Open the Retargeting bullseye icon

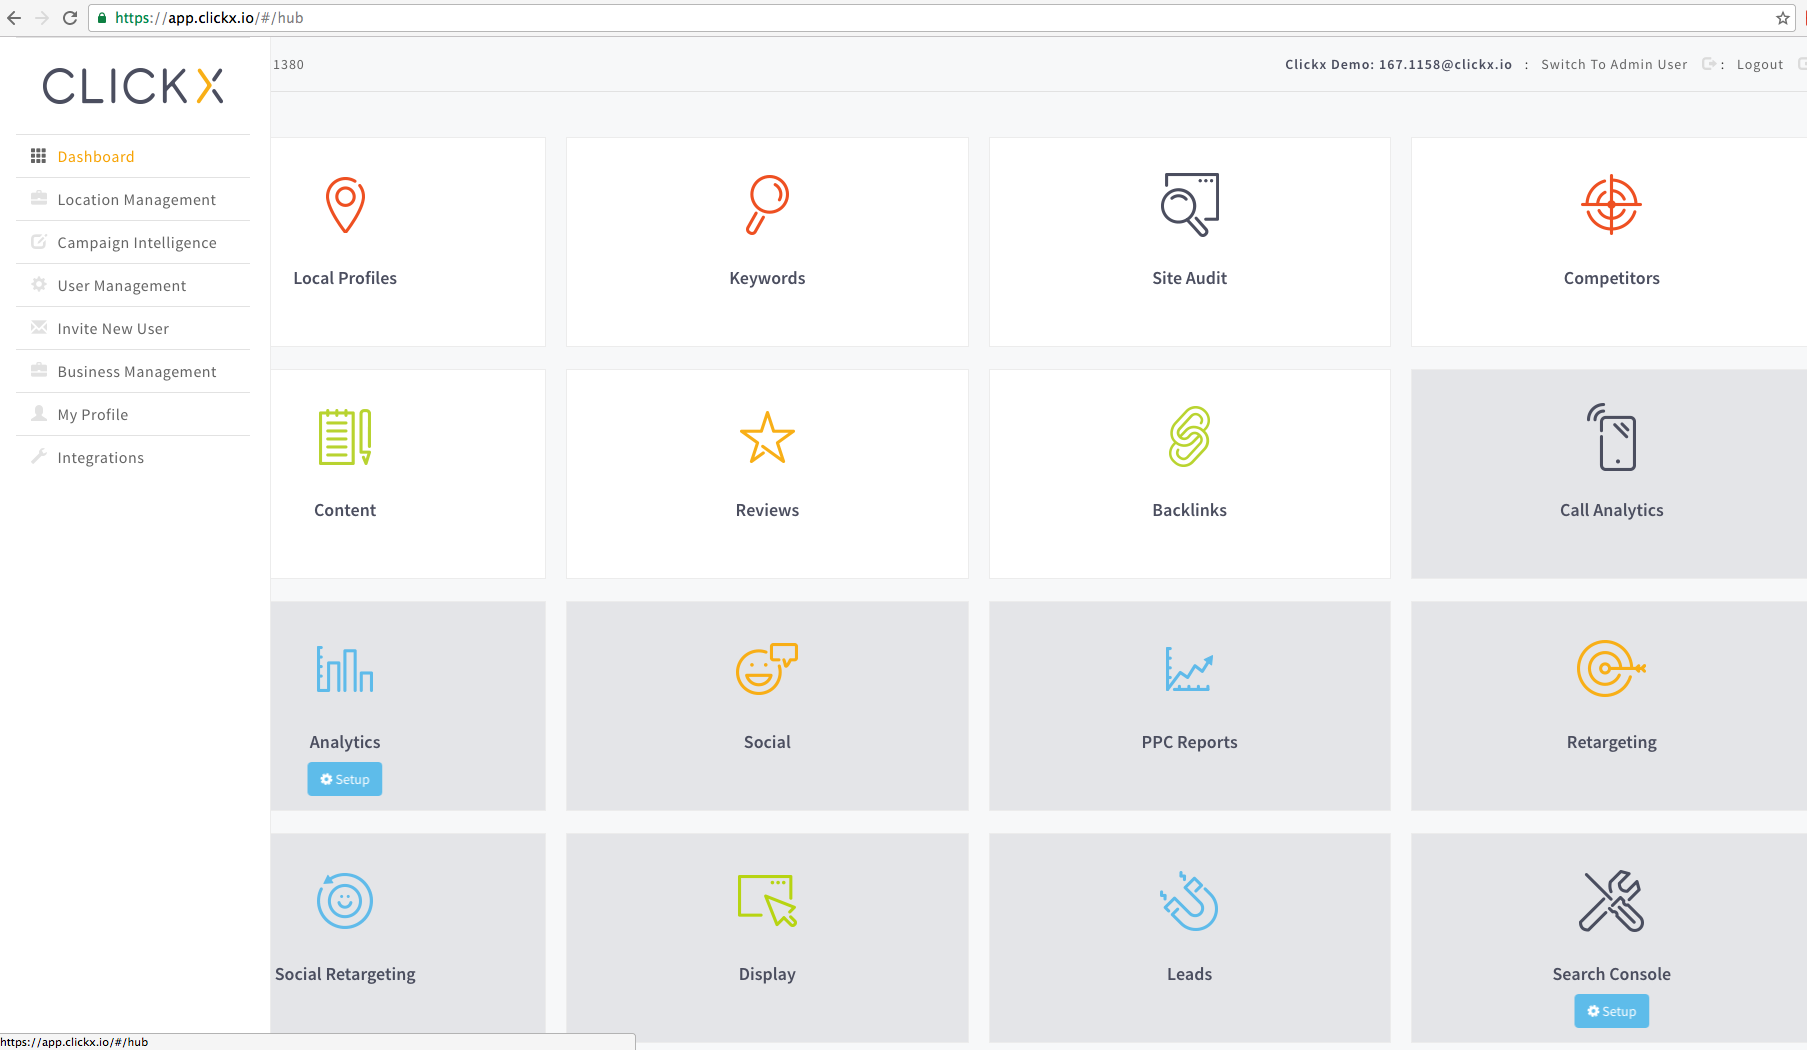tap(1611, 669)
